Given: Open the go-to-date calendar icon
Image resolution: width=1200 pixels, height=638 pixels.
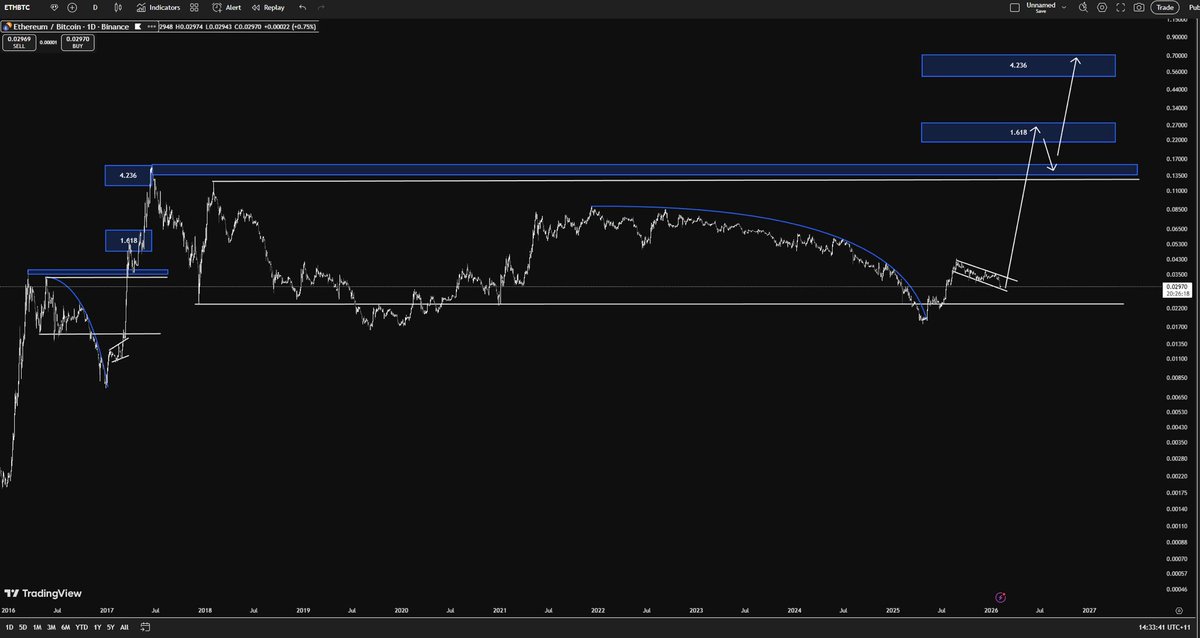Looking at the screenshot, I should pyautogui.click(x=146, y=628).
